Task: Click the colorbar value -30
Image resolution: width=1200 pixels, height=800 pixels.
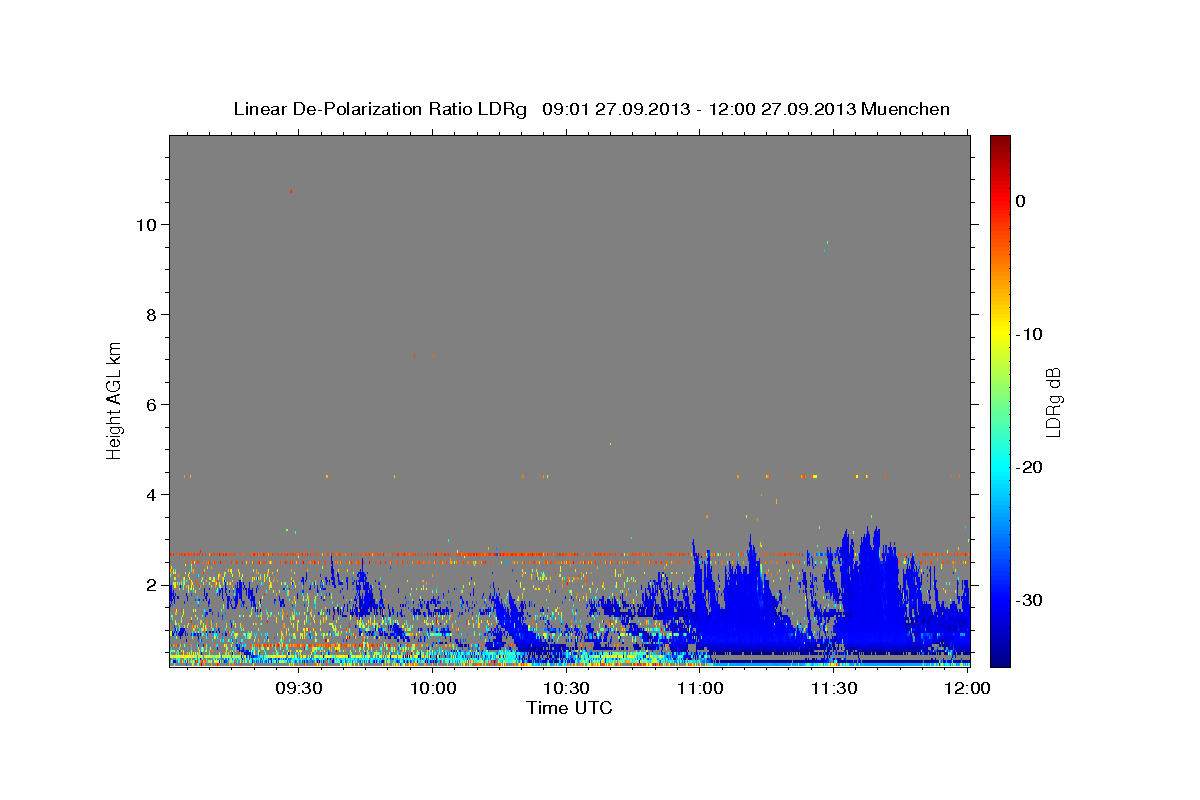Action: [1028, 600]
